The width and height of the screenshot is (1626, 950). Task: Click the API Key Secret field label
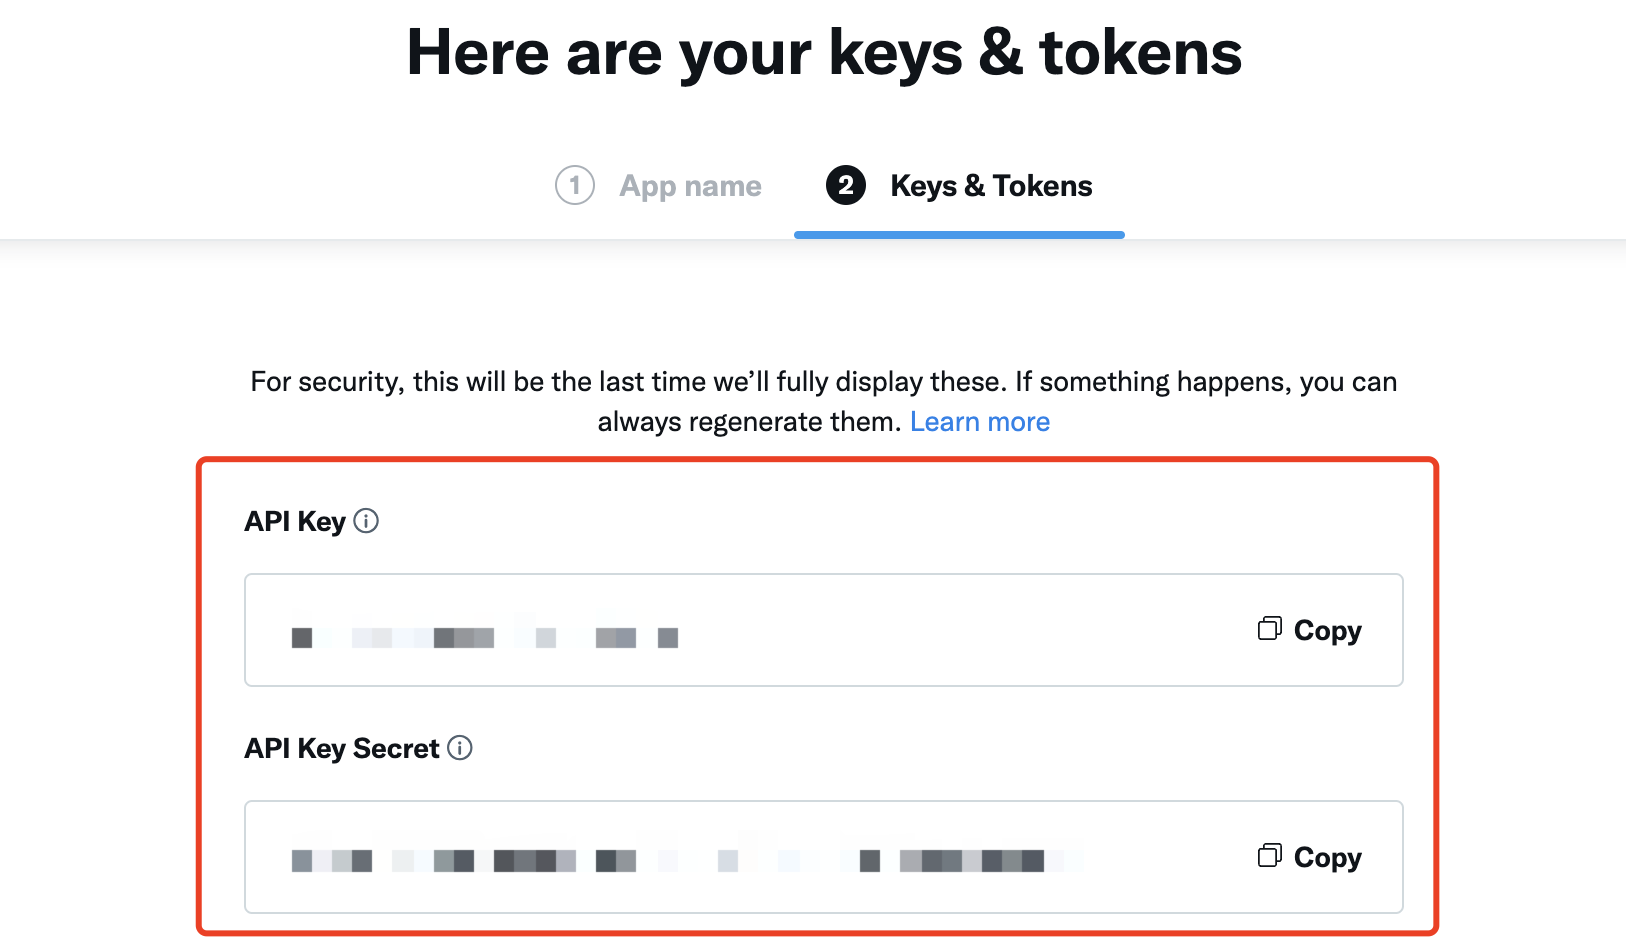[x=342, y=749]
